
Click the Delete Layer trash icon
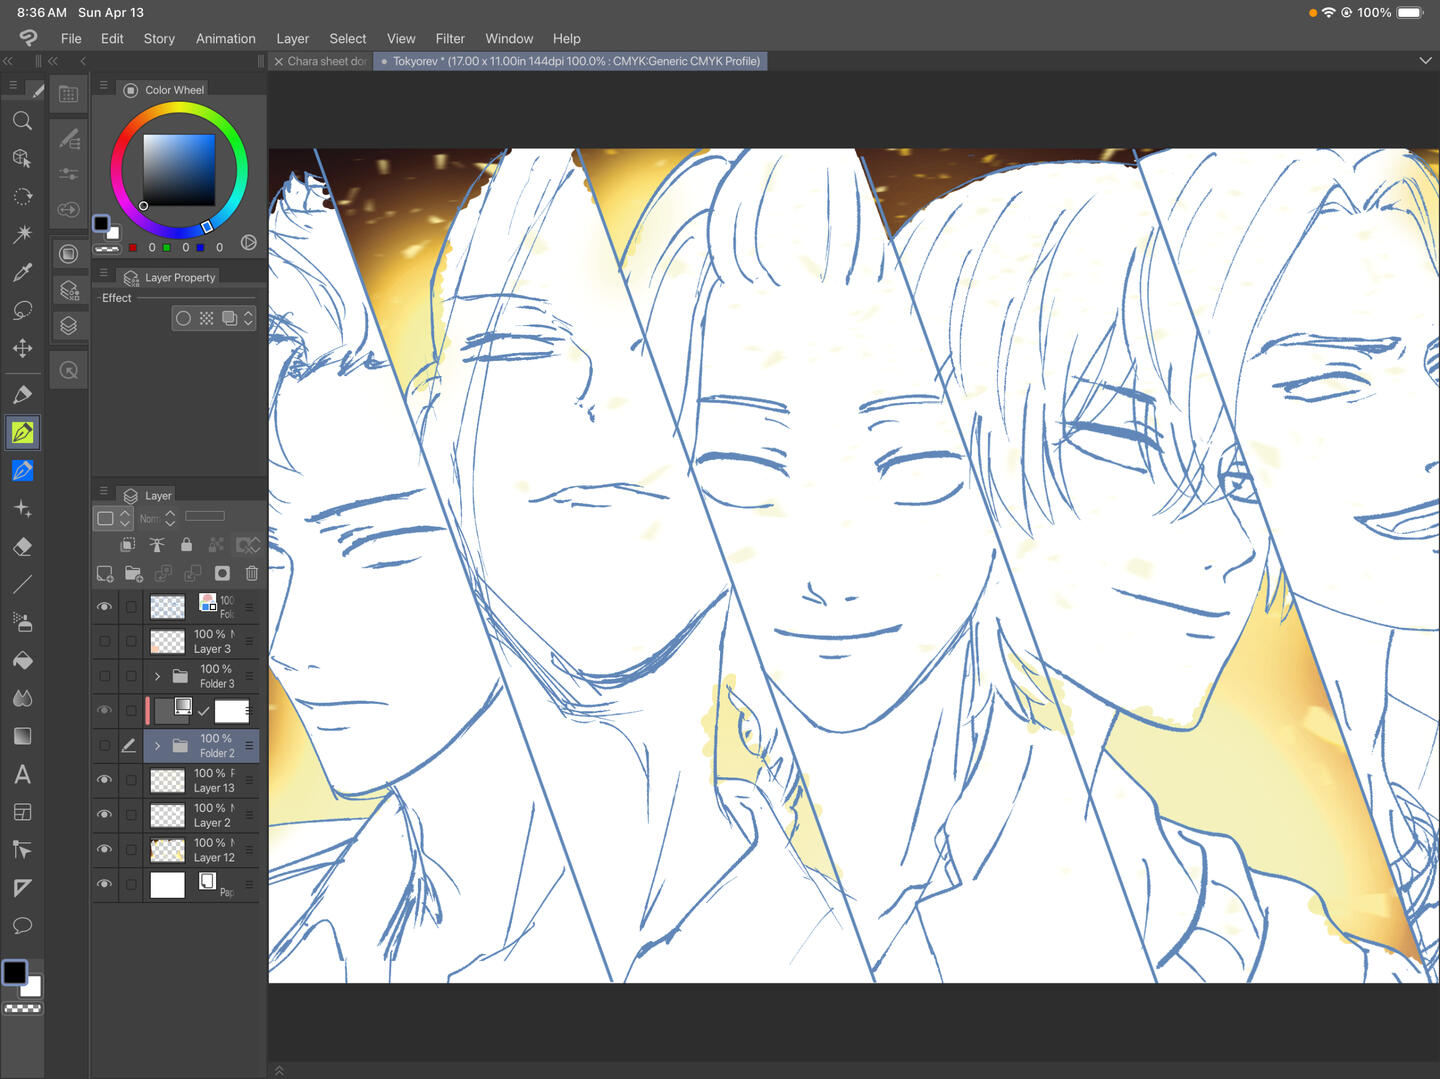tap(252, 573)
